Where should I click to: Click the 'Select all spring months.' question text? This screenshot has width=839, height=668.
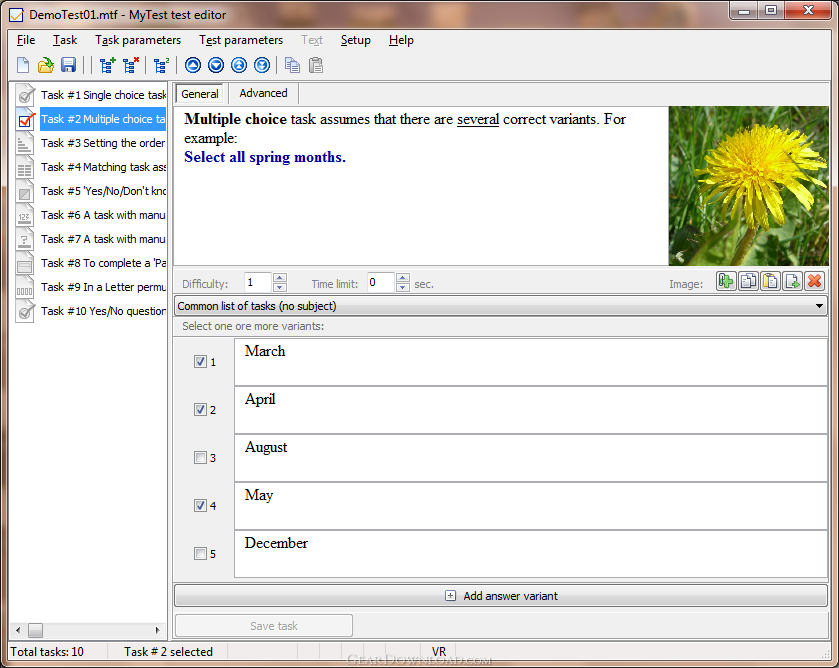265,157
